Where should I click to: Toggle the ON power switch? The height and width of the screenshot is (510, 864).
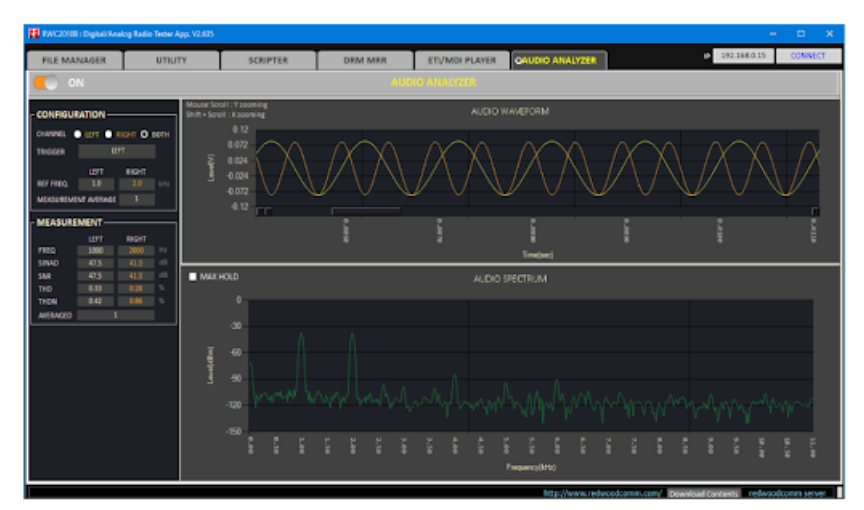point(46,83)
